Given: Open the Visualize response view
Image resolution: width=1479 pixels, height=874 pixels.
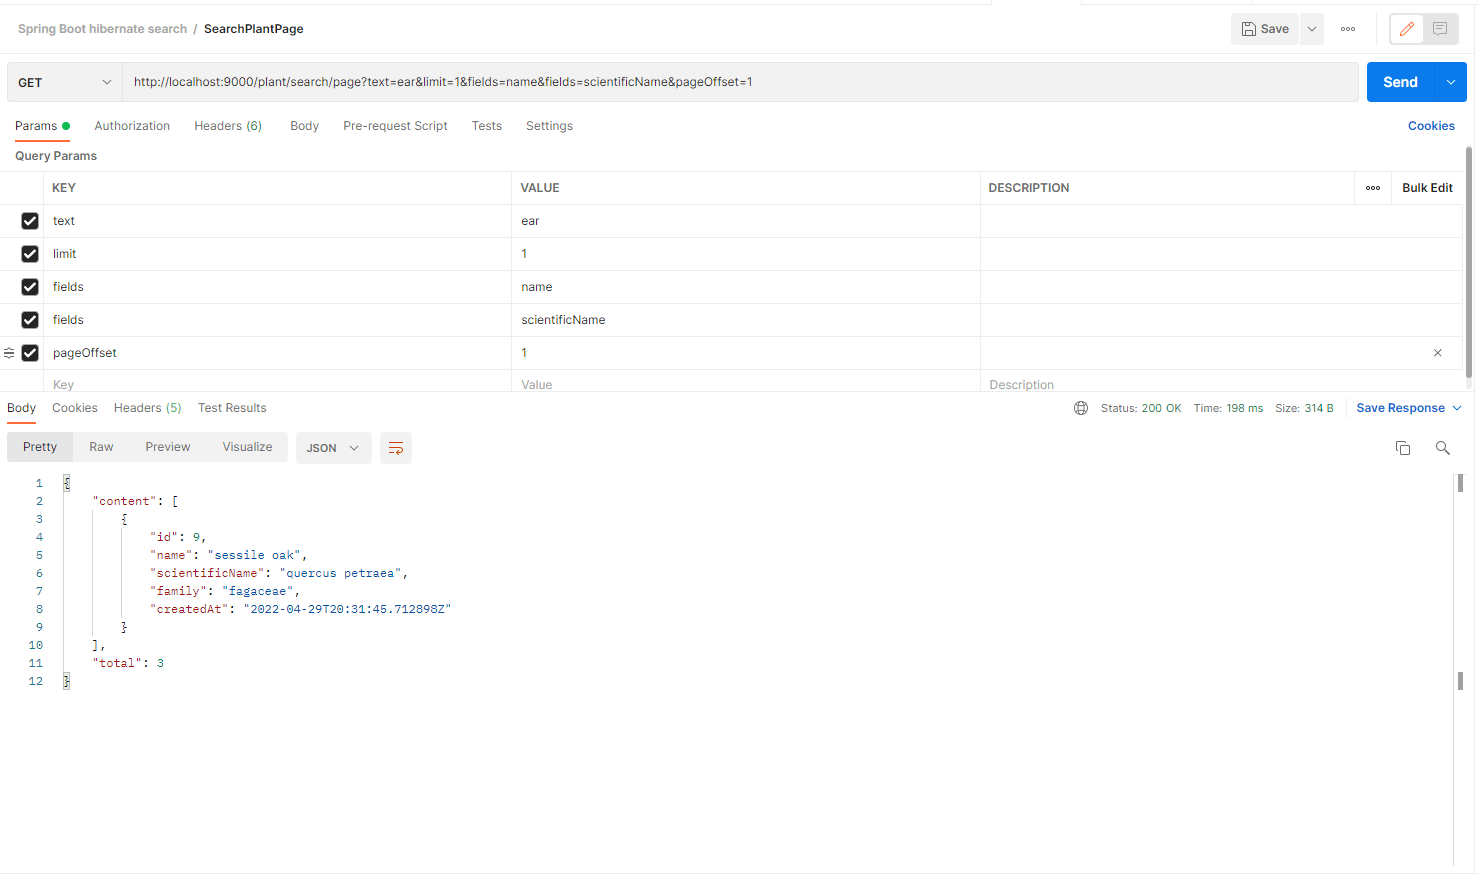Looking at the screenshot, I should point(247,447).
